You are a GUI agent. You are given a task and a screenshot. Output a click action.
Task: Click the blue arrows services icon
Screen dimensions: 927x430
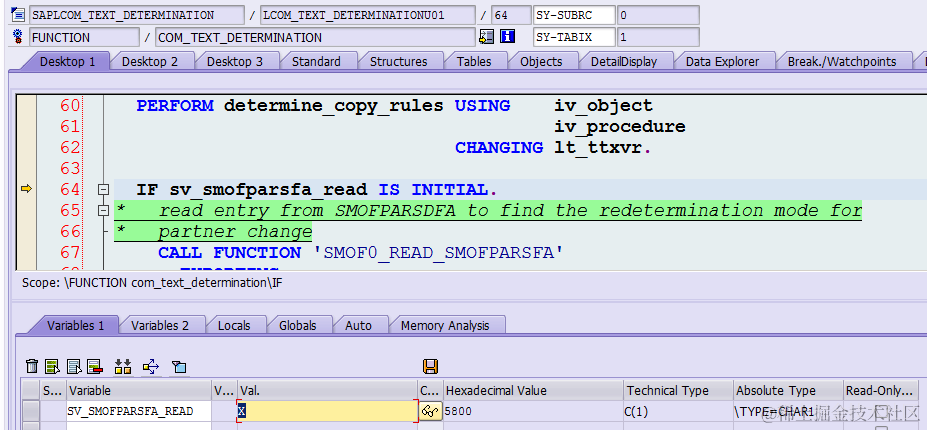(x=151, y=367)
